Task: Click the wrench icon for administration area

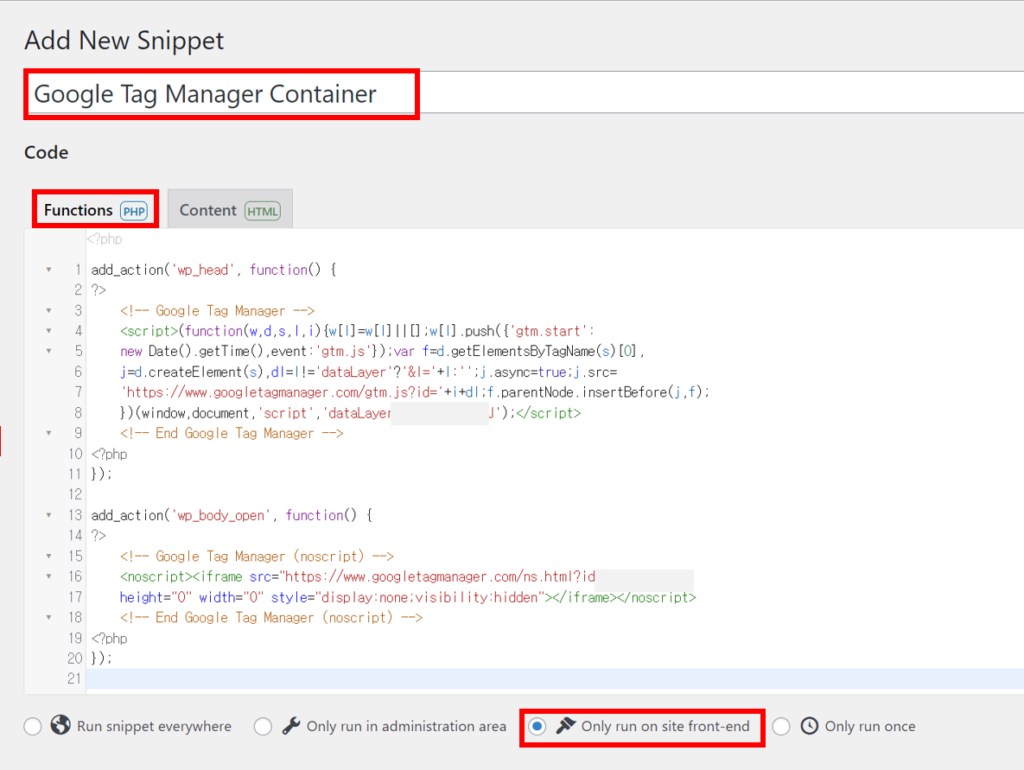Action: [x=291, y=726]
